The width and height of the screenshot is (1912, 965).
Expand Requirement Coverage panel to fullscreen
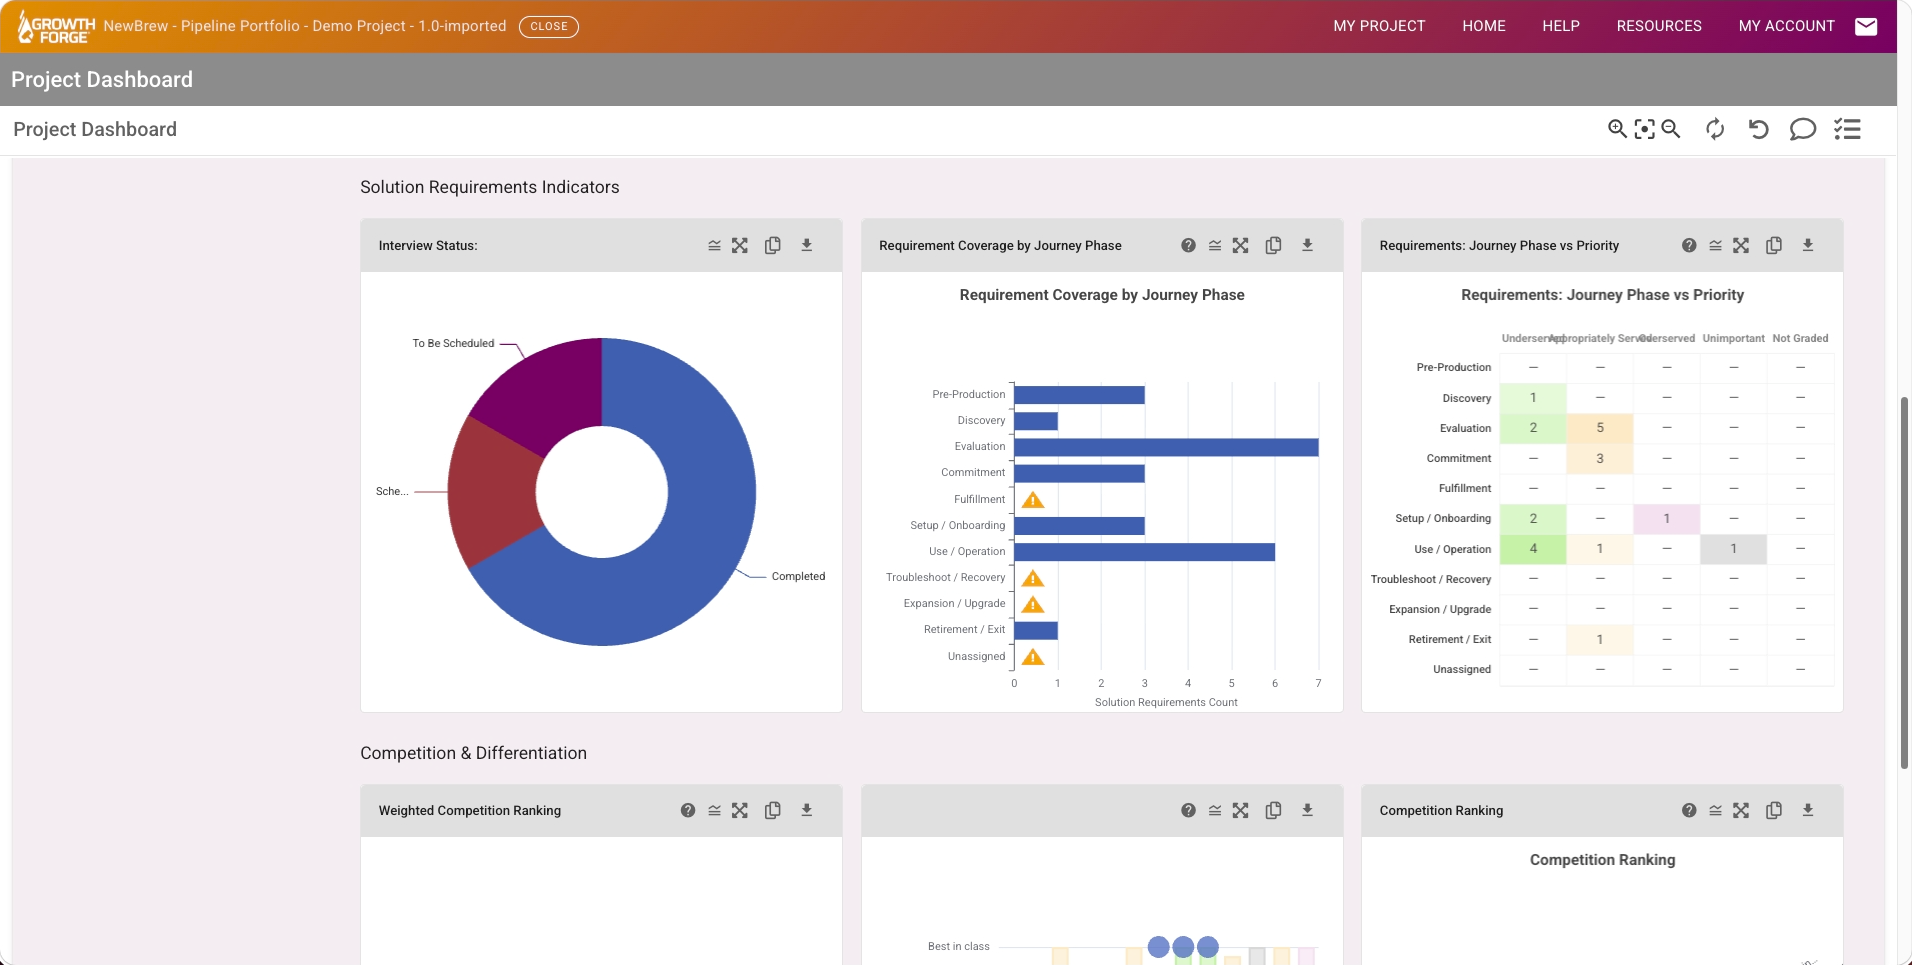pos(1241,245)
